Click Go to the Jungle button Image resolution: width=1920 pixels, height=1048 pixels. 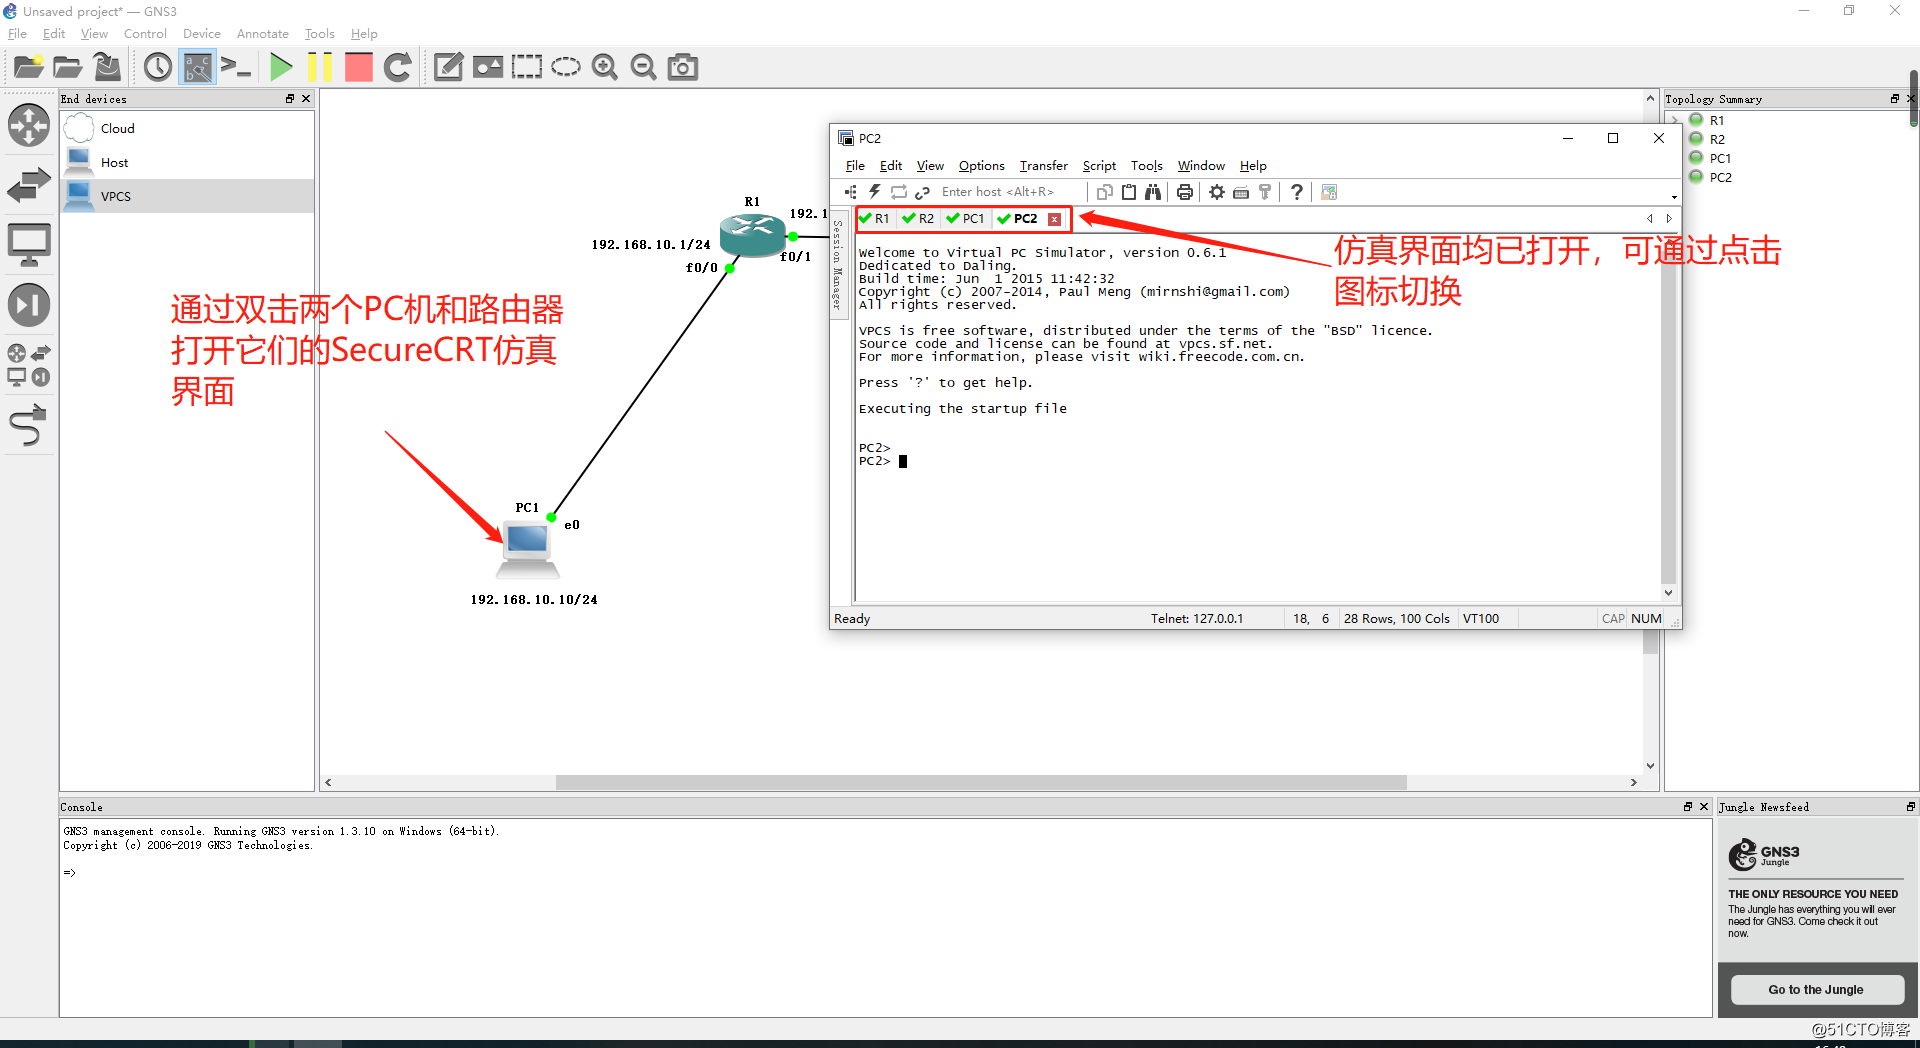(x=1816, y=989)
